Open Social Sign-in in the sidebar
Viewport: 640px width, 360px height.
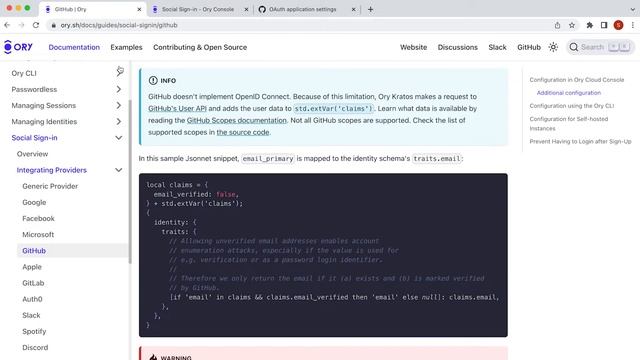pos(34,138)
